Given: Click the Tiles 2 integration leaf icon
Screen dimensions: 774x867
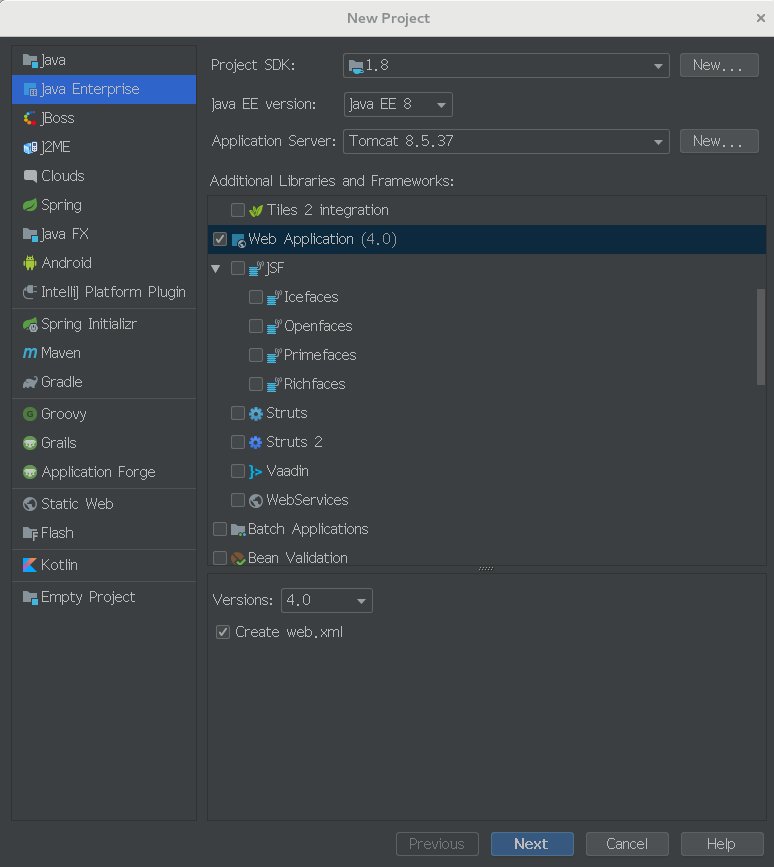Looking at the screenshot, I should point(255,211).
